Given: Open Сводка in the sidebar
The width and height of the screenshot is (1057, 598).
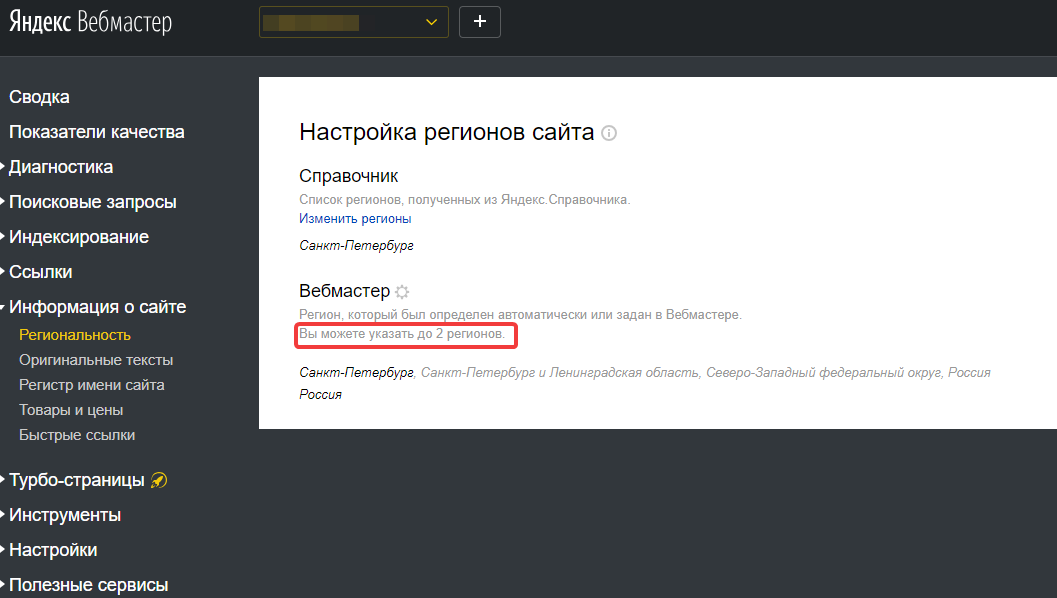Looking at the screenshot, I should tap(39, 96).
